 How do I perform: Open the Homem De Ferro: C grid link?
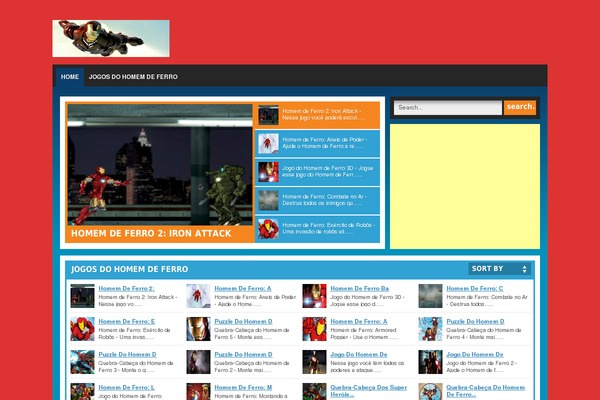474,289
